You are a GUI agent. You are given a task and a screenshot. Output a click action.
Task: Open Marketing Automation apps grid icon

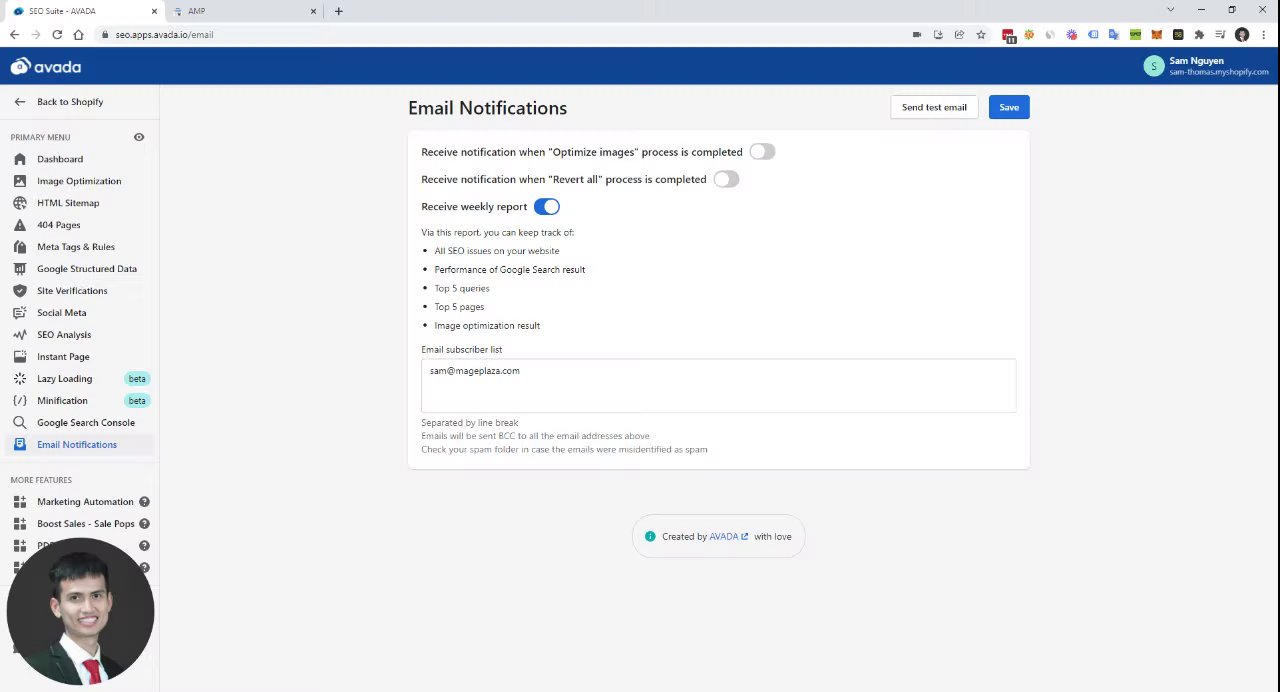[x=20, y=502]
